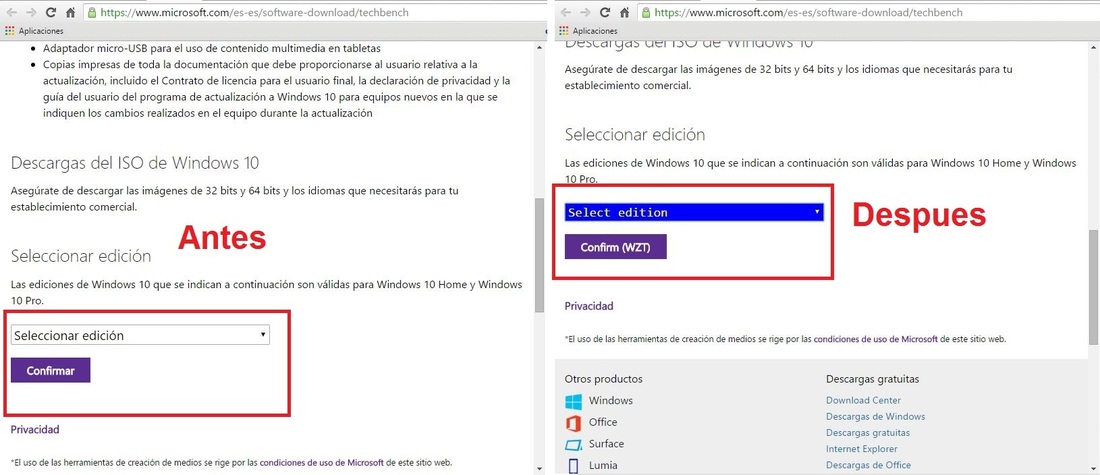
Task: Open Home page in the left browser
Action: click(70, 13)
